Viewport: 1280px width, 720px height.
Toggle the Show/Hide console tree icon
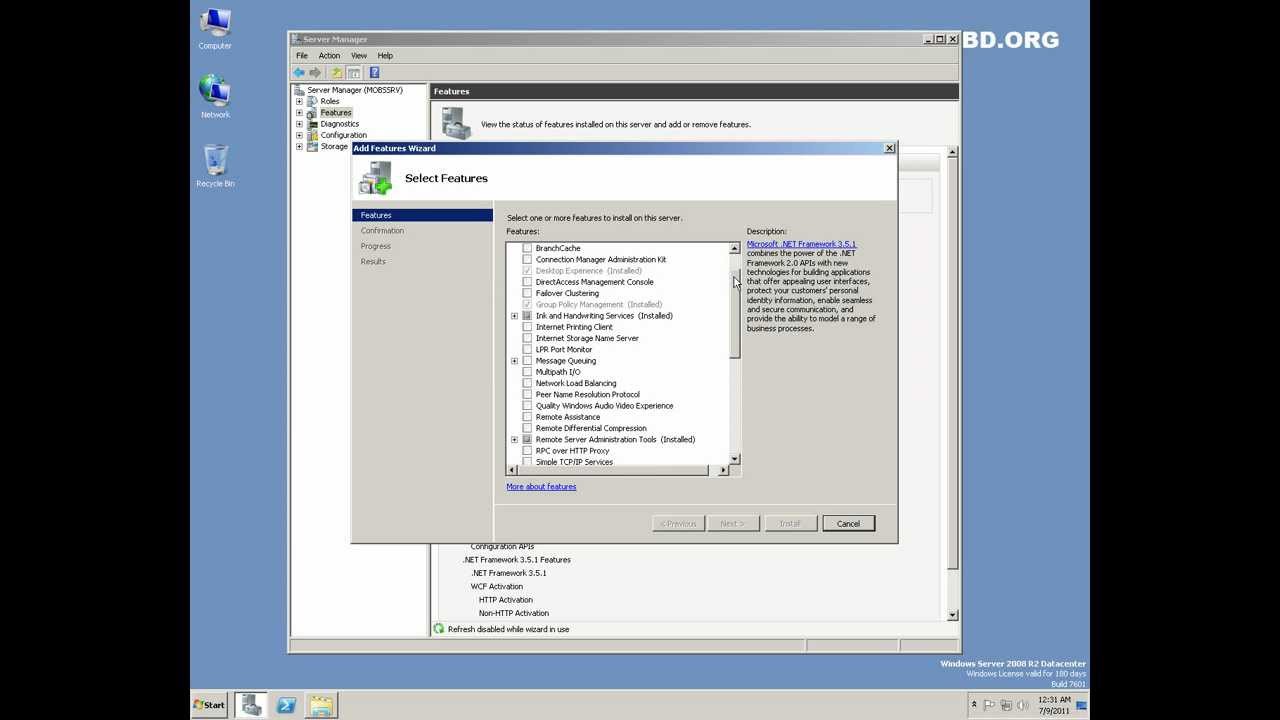(x=354, y=73)
